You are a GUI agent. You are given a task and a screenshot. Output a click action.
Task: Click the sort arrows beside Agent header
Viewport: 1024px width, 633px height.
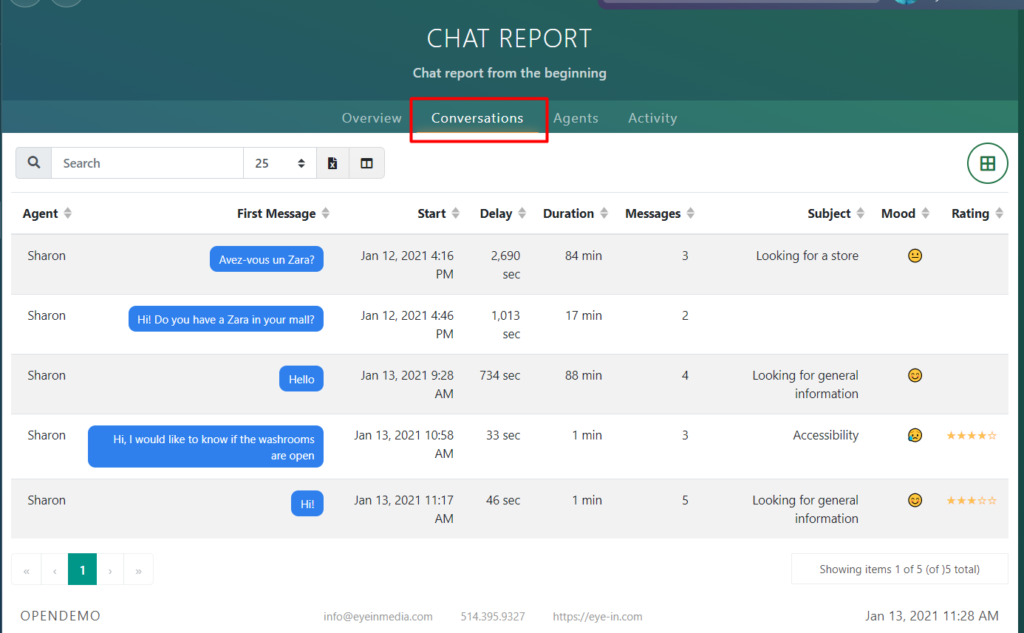click(x=68, y=214)
